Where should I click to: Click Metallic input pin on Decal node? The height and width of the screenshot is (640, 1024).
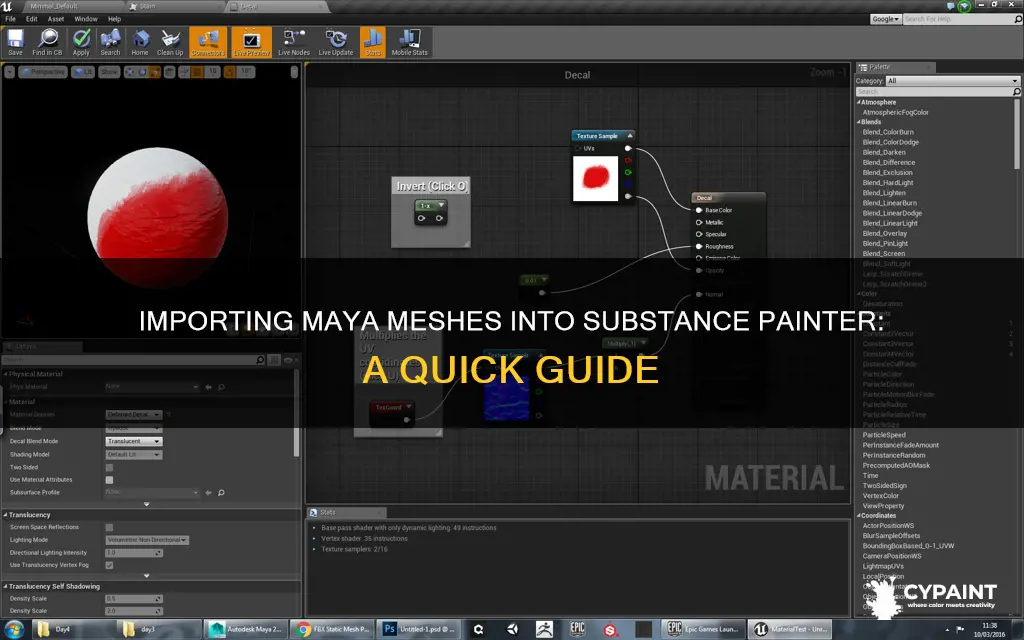[699, 223]
